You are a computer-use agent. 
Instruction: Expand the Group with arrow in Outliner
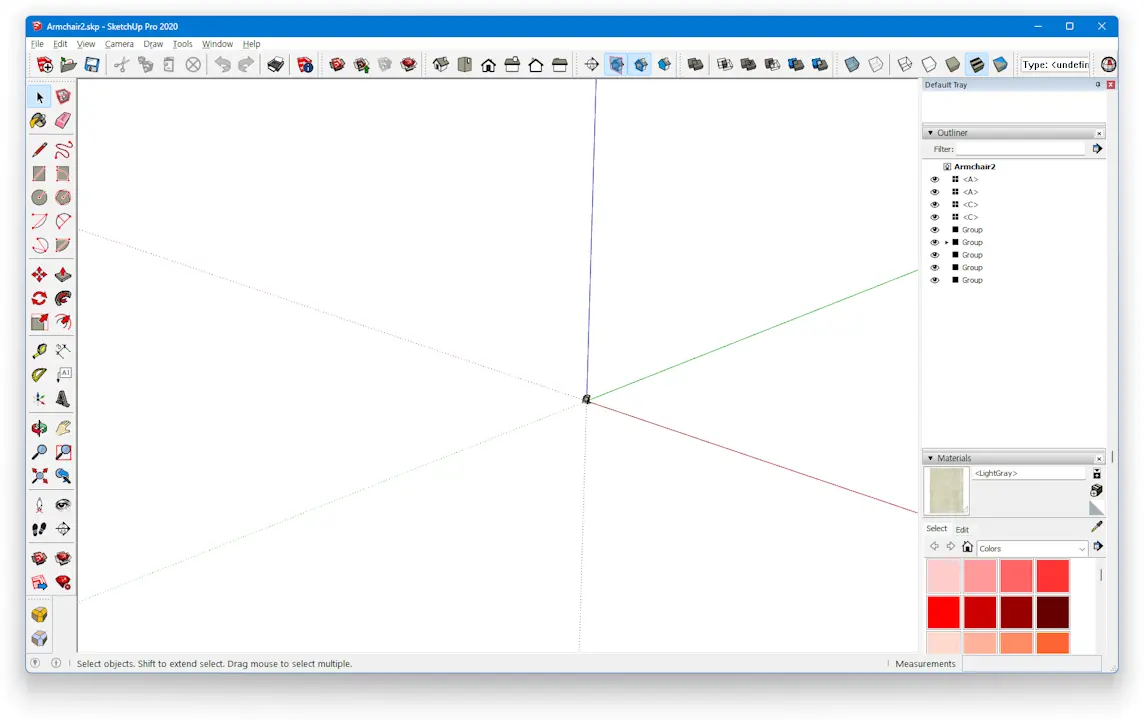pos(947,242)
